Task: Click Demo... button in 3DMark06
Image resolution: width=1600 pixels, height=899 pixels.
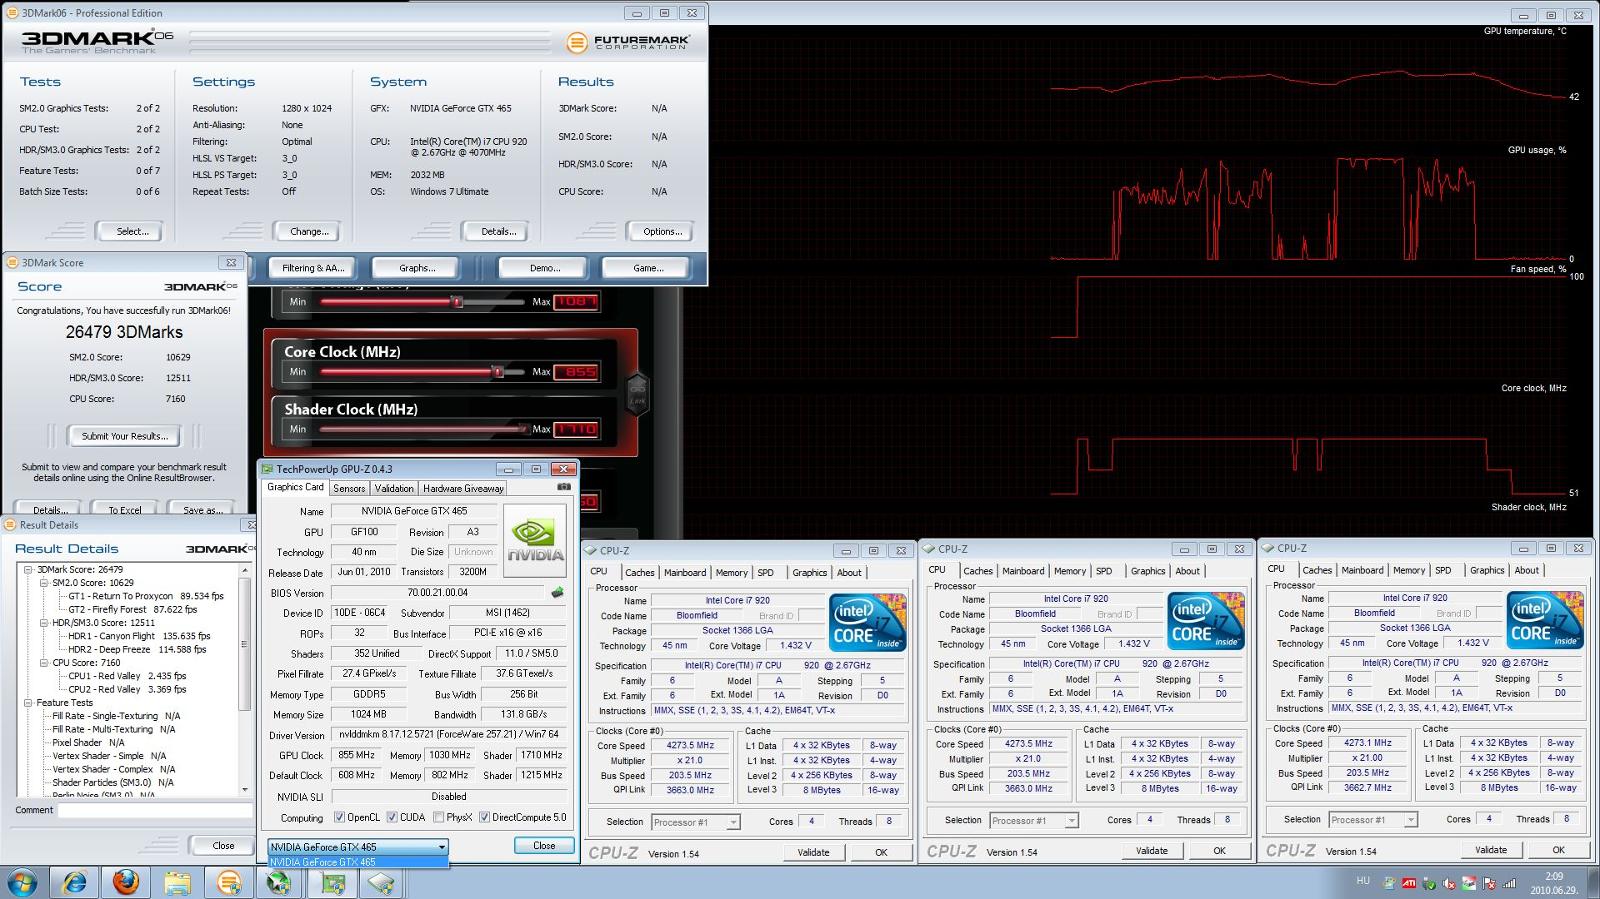Action: 544,268
